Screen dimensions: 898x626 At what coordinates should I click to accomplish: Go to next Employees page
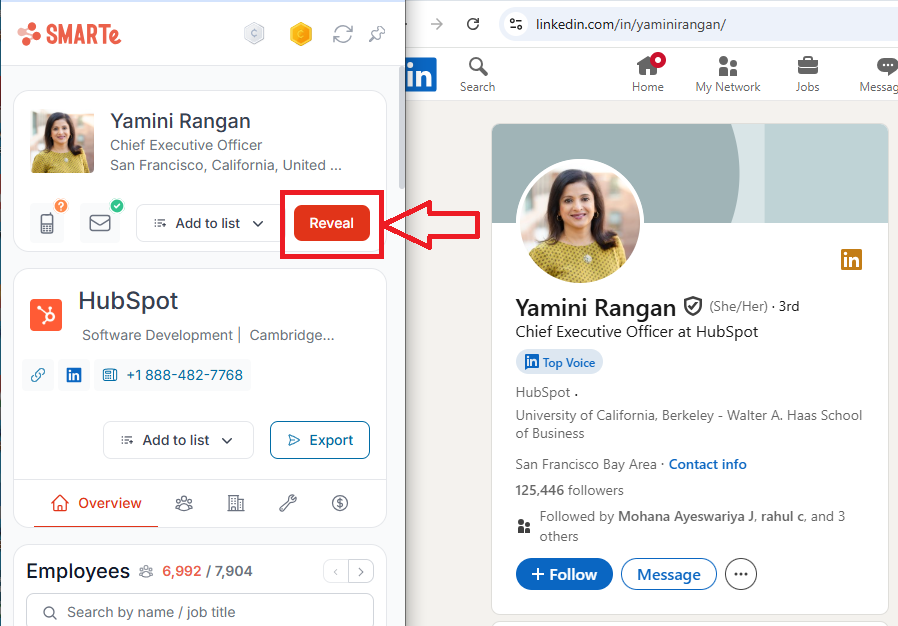[x=361, y=571]
